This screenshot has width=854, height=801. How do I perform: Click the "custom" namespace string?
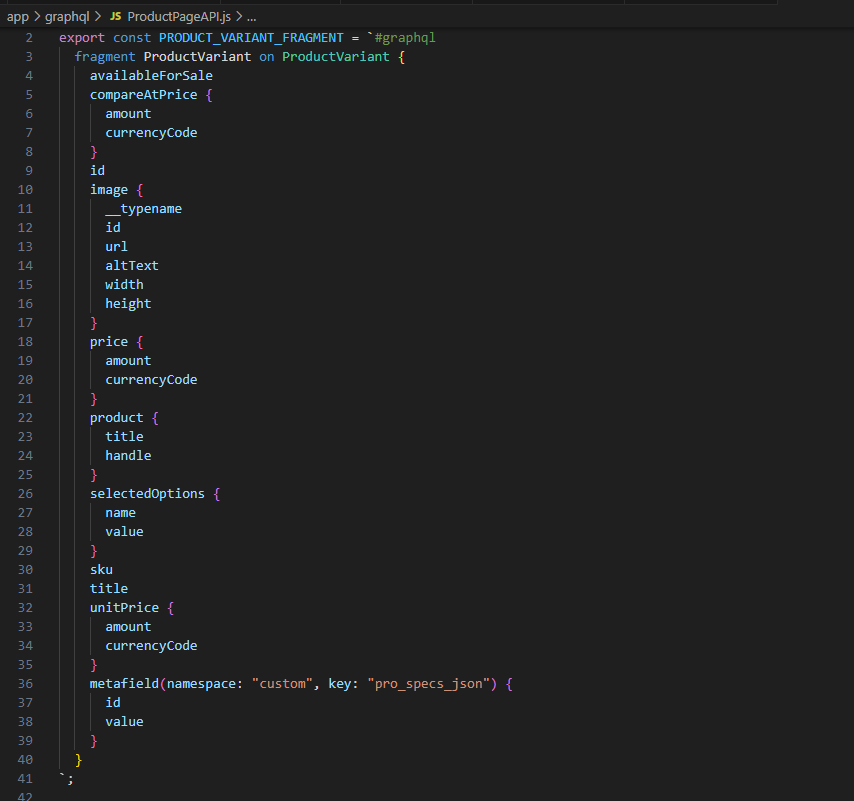point(282,684)
